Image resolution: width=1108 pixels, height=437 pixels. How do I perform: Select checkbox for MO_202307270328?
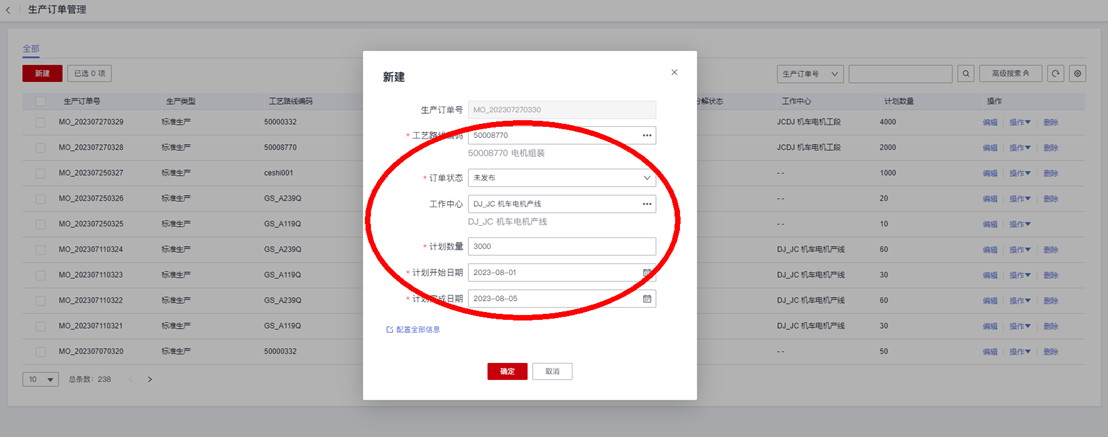[x=41, y=148]
